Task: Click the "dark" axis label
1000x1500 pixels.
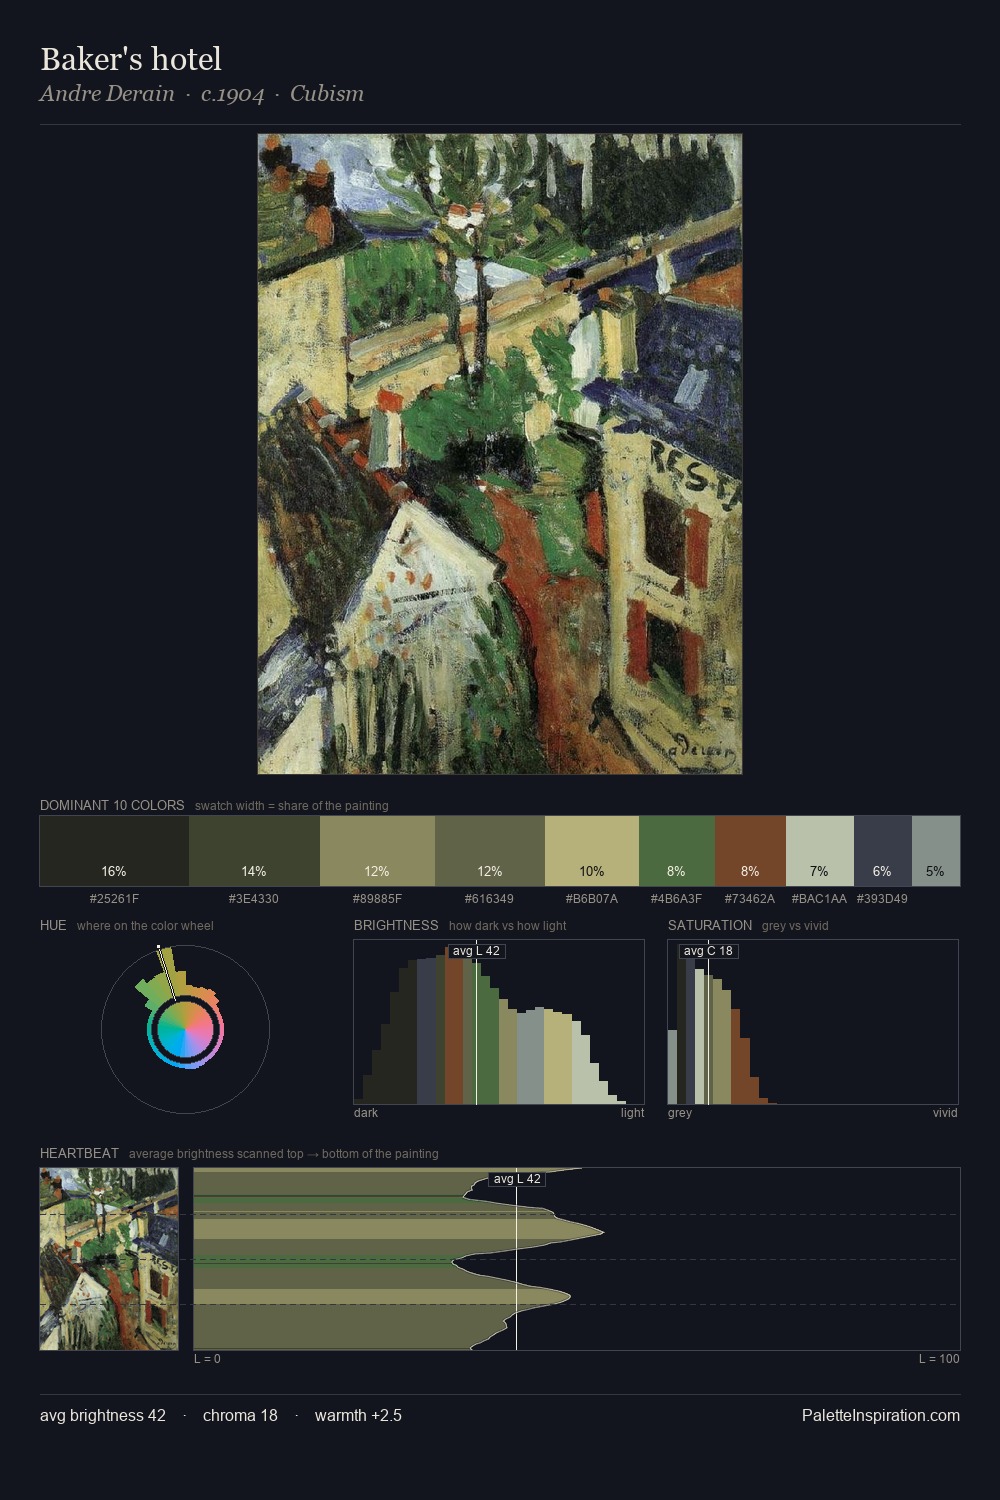Action: click(366, 1113)
